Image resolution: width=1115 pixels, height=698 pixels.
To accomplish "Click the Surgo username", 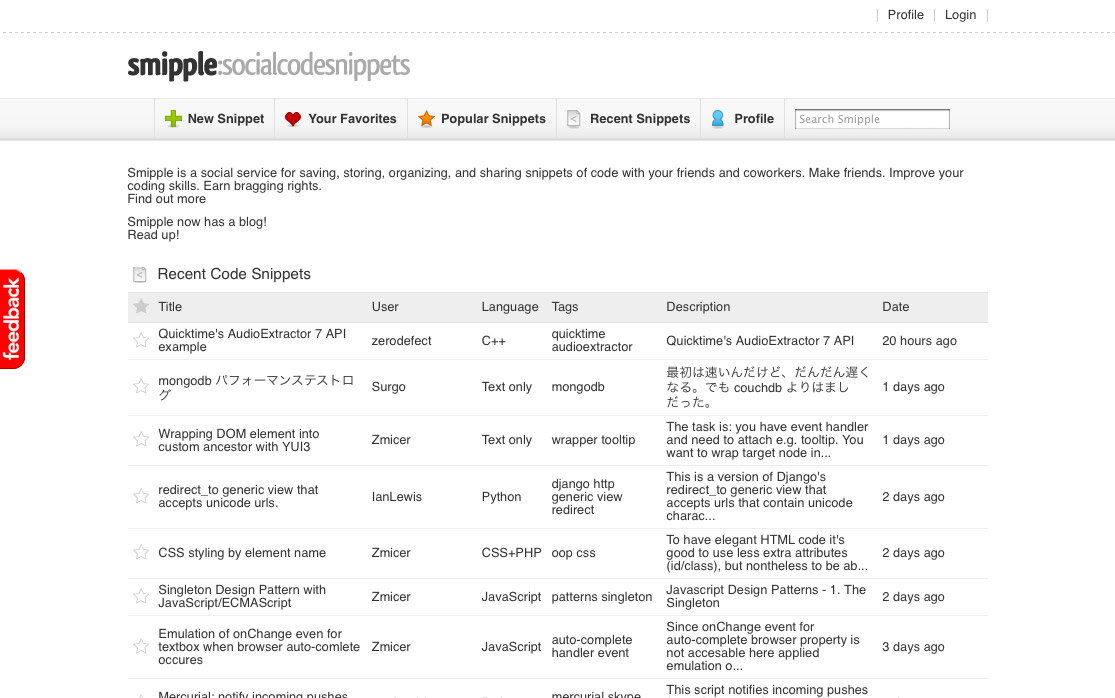I will tap(388, 387).
